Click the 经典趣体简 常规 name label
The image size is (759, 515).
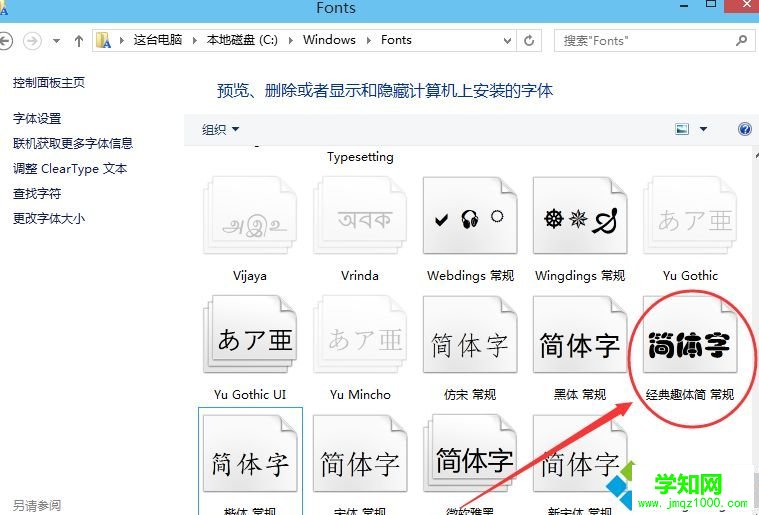[x=690, y=394]
